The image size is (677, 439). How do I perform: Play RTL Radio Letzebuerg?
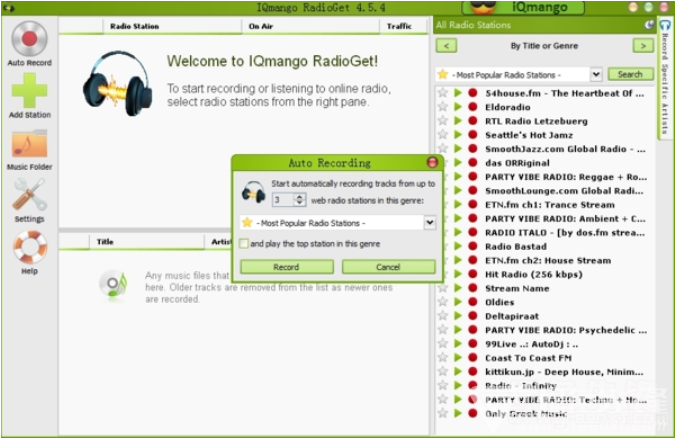point(458,121)
